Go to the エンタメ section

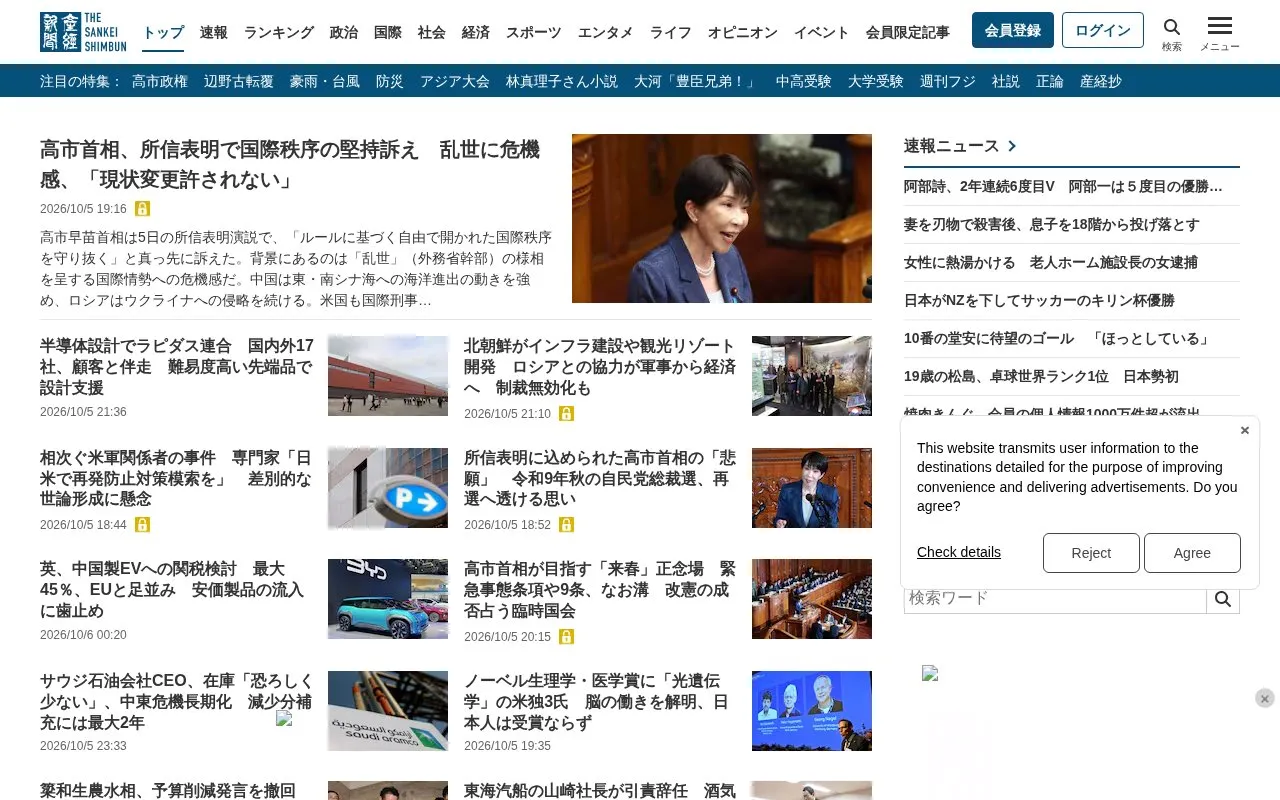606,32
